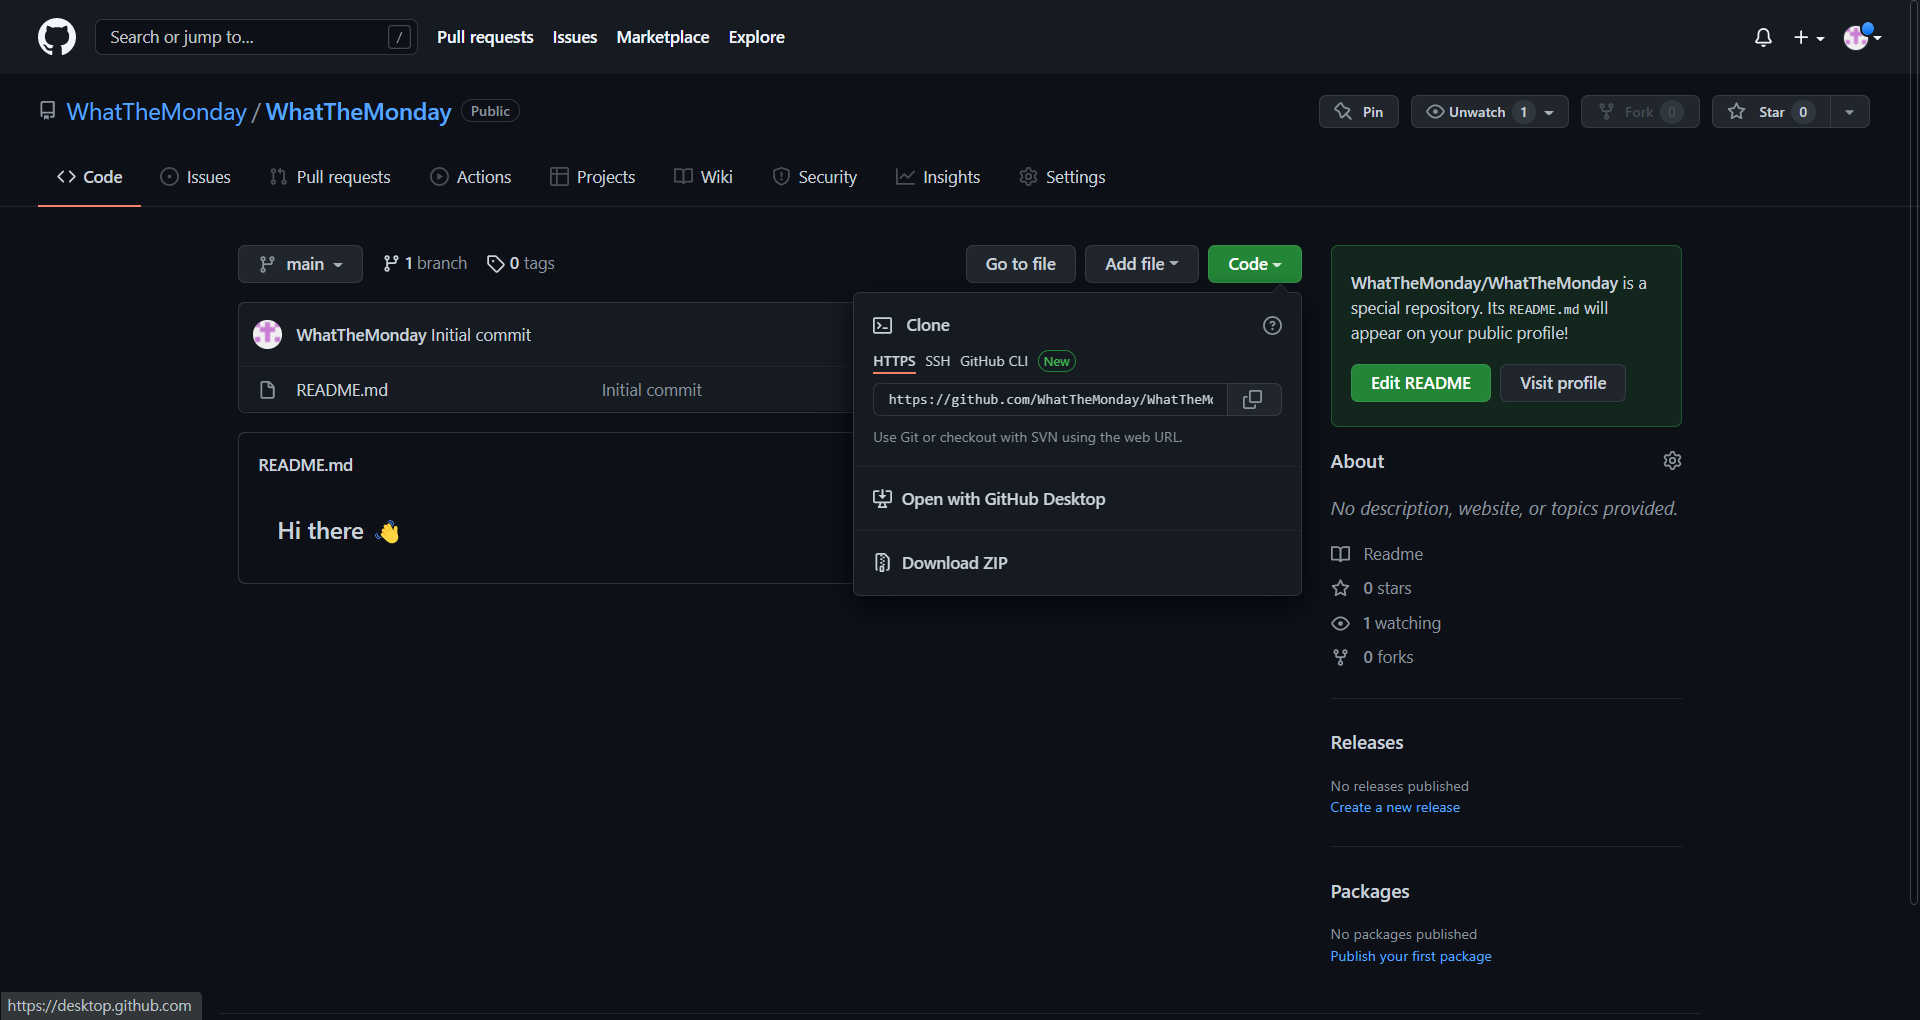Toggle the green Code dropdown
1920x1020 pixels.
coord(1254,264)
